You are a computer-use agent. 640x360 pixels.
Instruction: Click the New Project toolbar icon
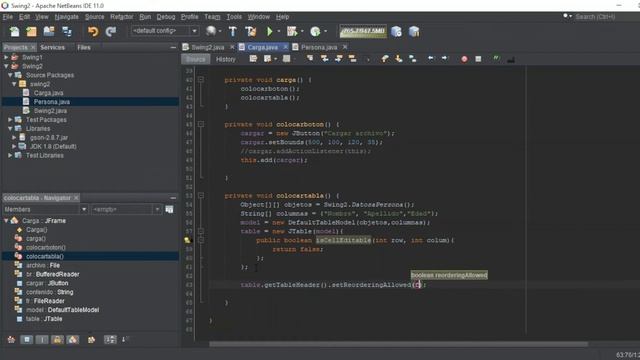[x=31, y=31]
